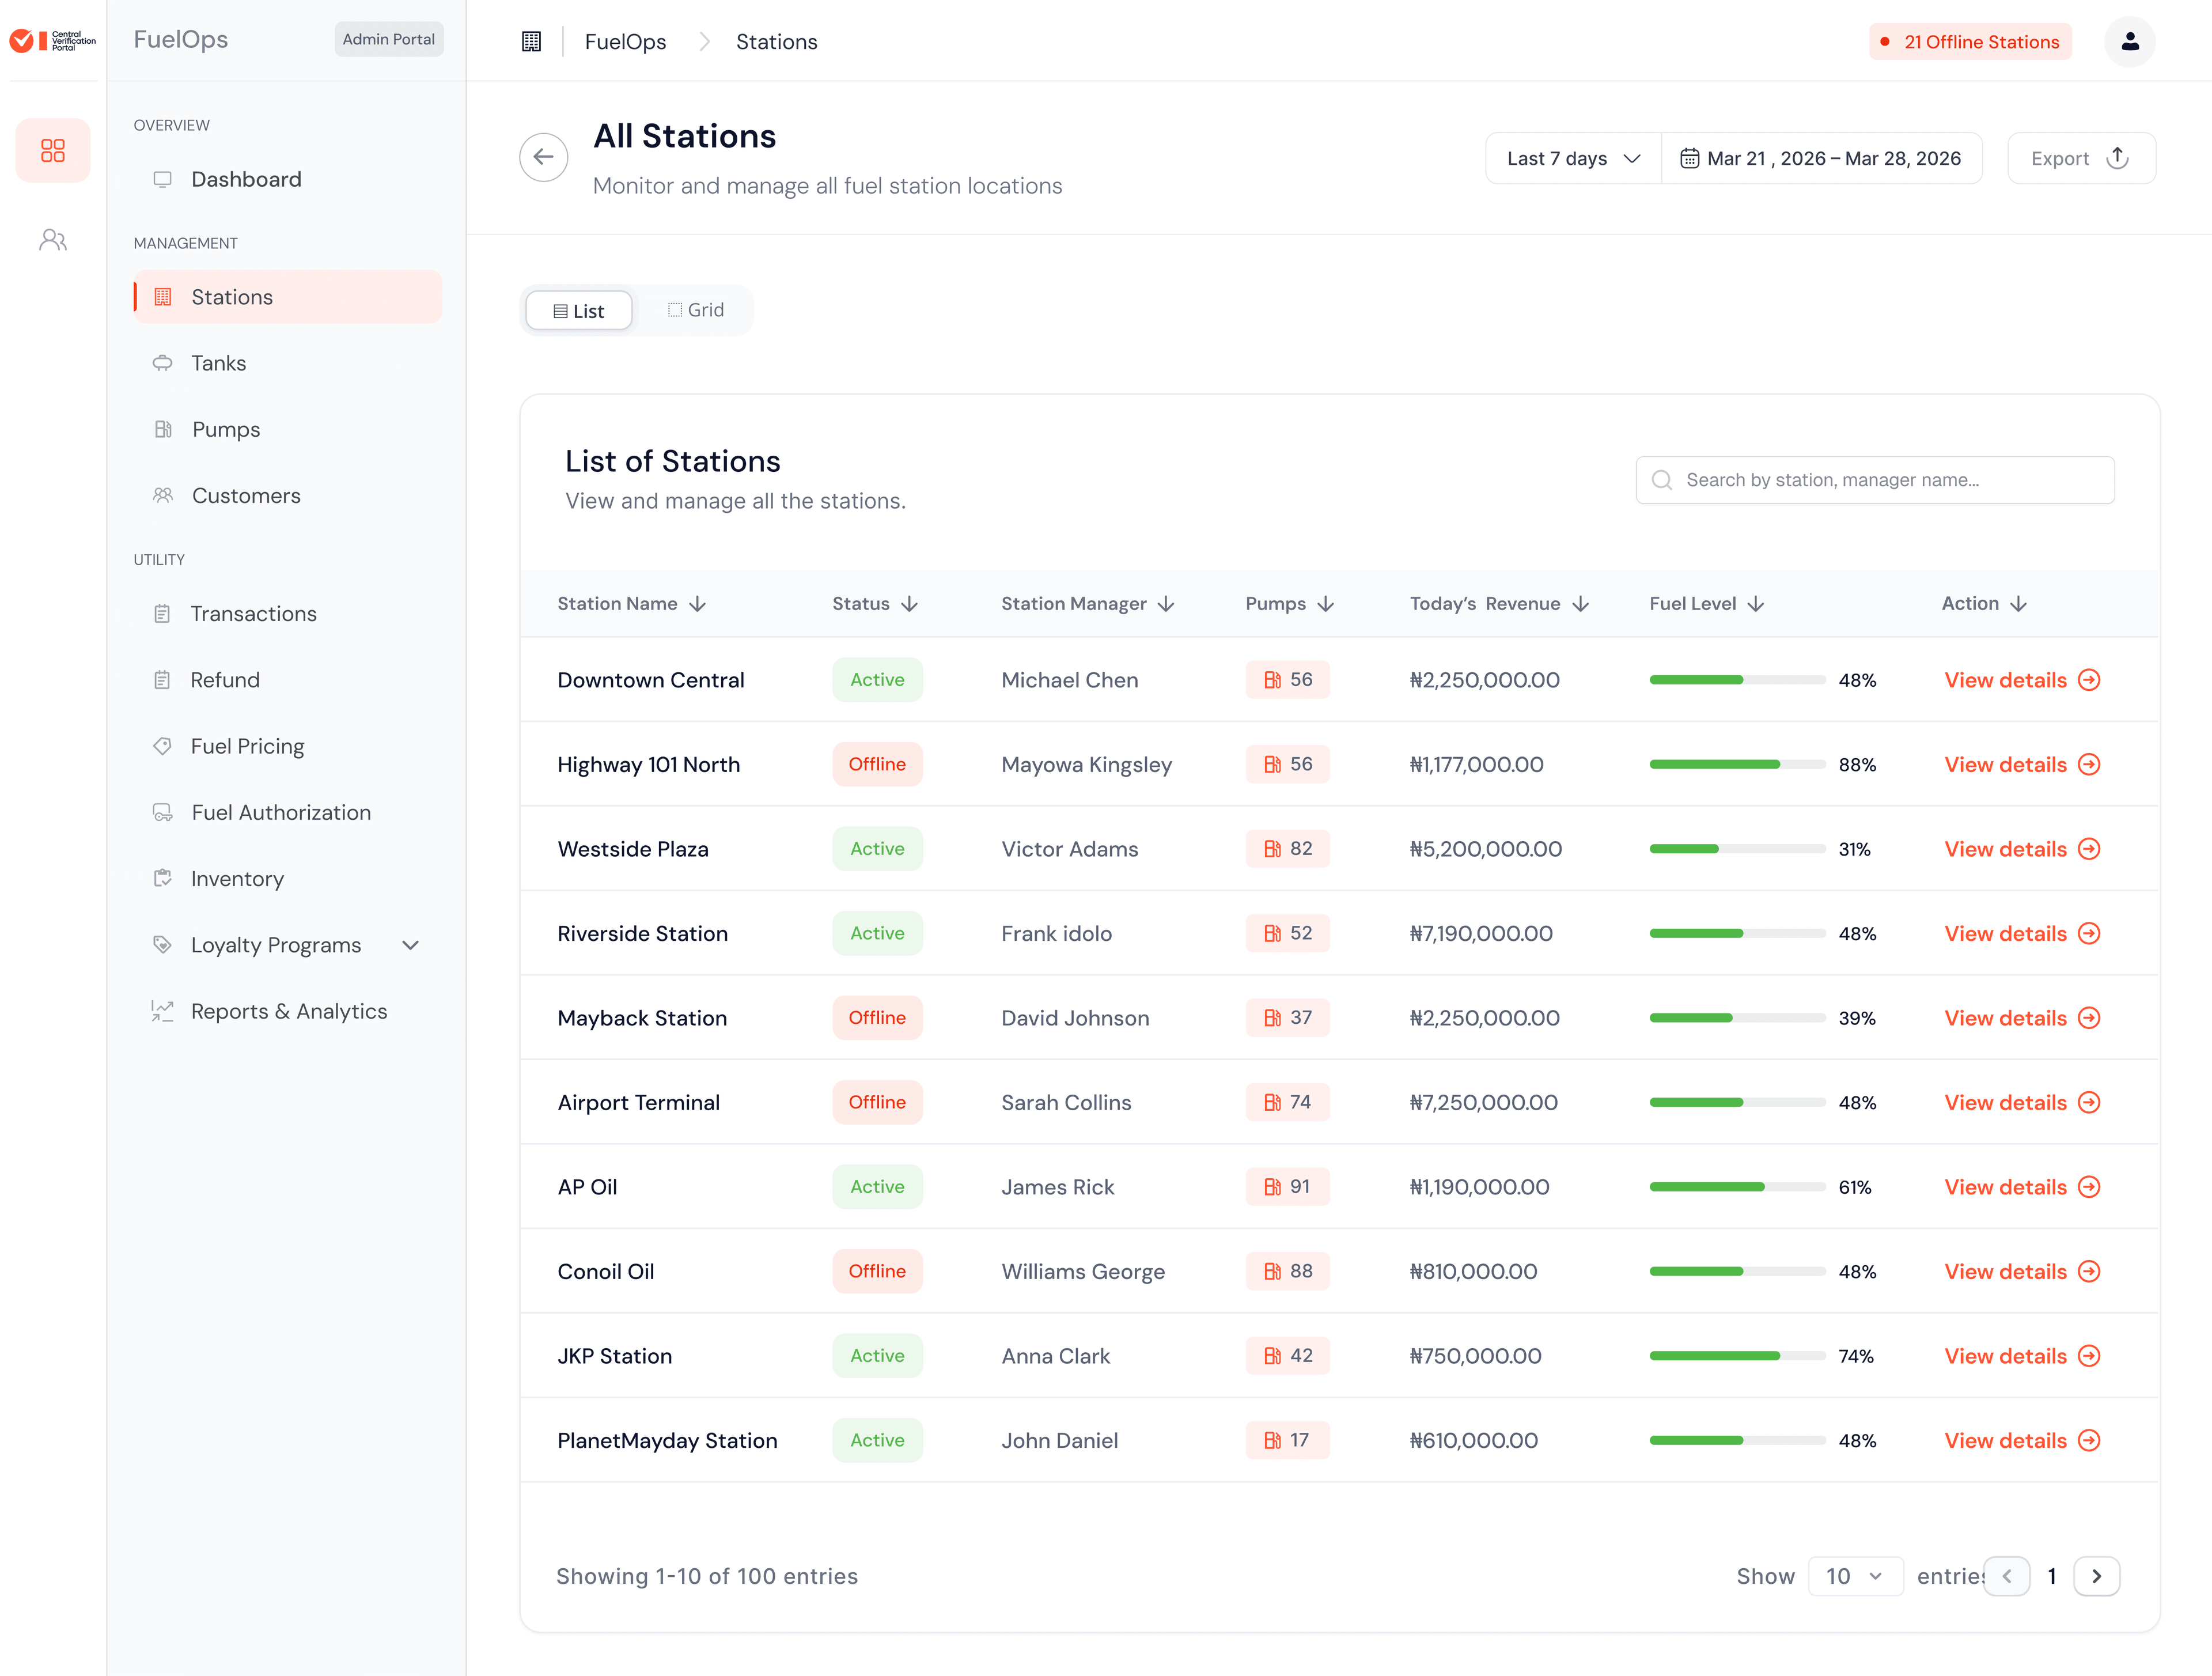Click the Pumps icon in sidebar

pyautogui.click(x=163, y=429)
